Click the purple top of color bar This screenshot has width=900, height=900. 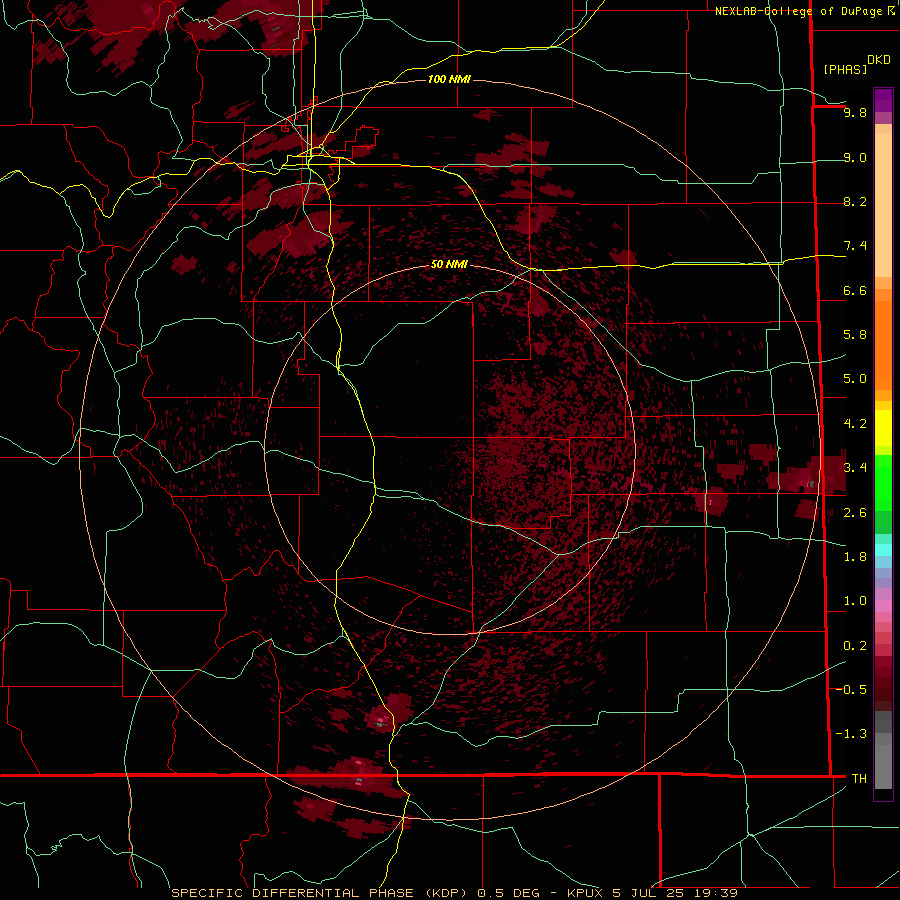click(x=883, y=100)
